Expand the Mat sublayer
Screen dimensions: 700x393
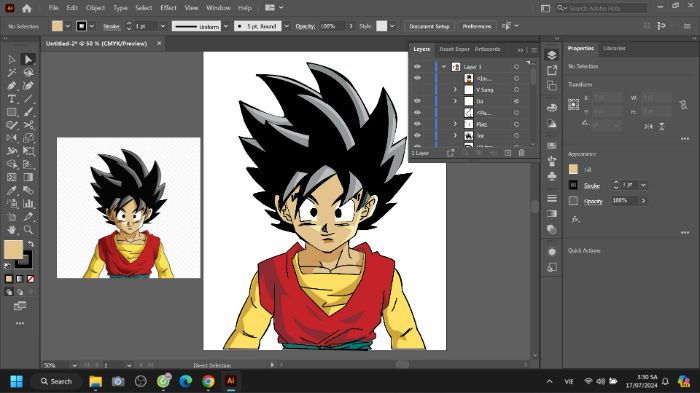455,124
